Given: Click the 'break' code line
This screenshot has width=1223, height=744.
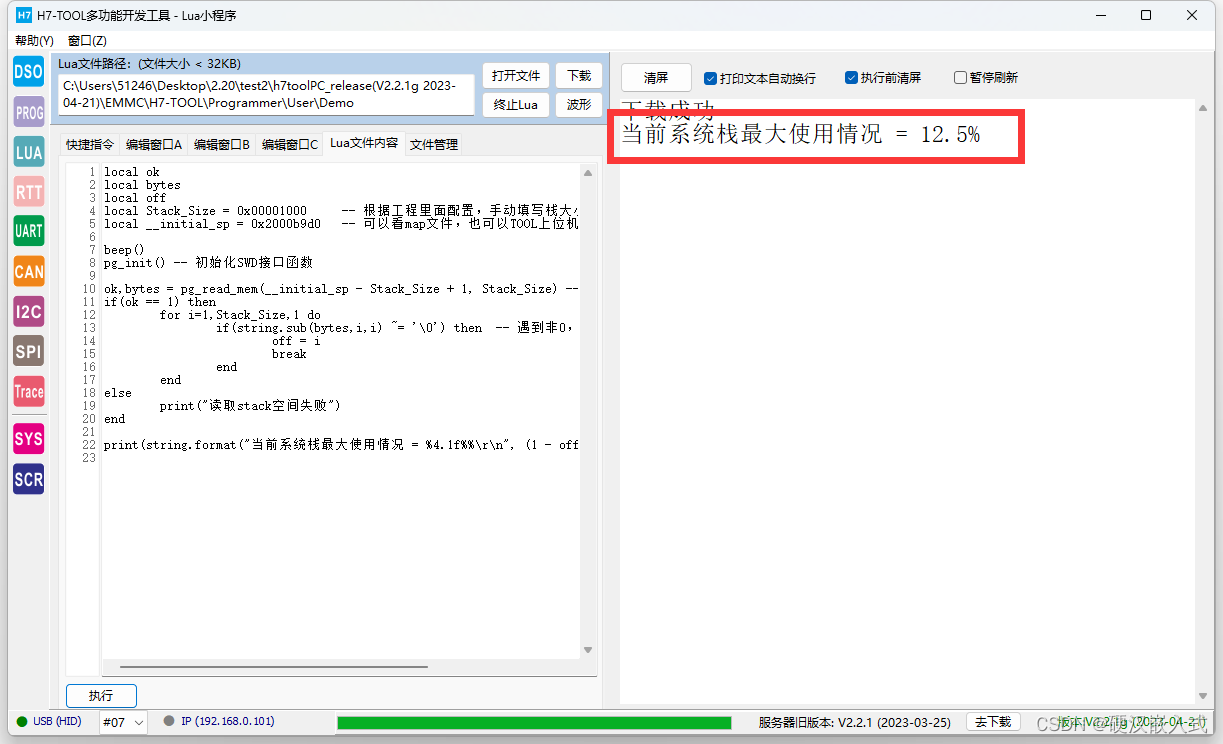Looking at the screenshot, I should point(289,354).
